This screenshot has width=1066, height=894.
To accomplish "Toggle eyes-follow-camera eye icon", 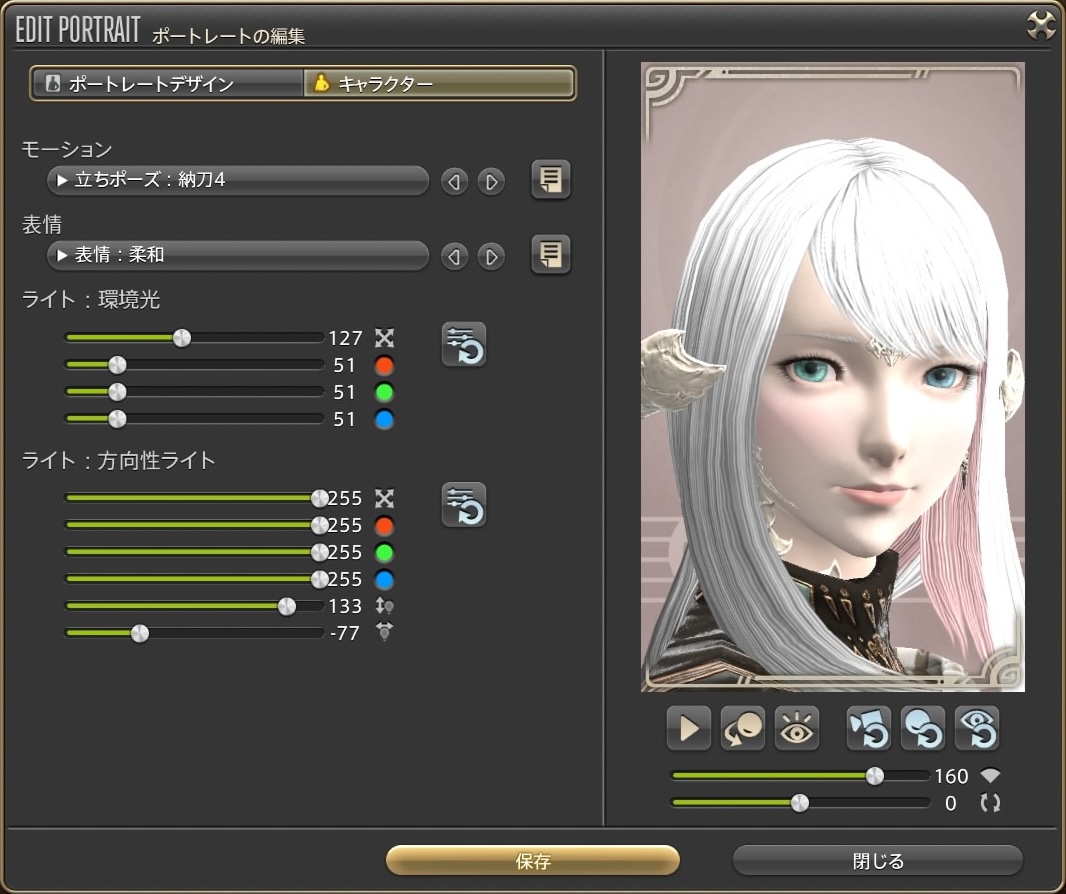I will tap(797, 729).
